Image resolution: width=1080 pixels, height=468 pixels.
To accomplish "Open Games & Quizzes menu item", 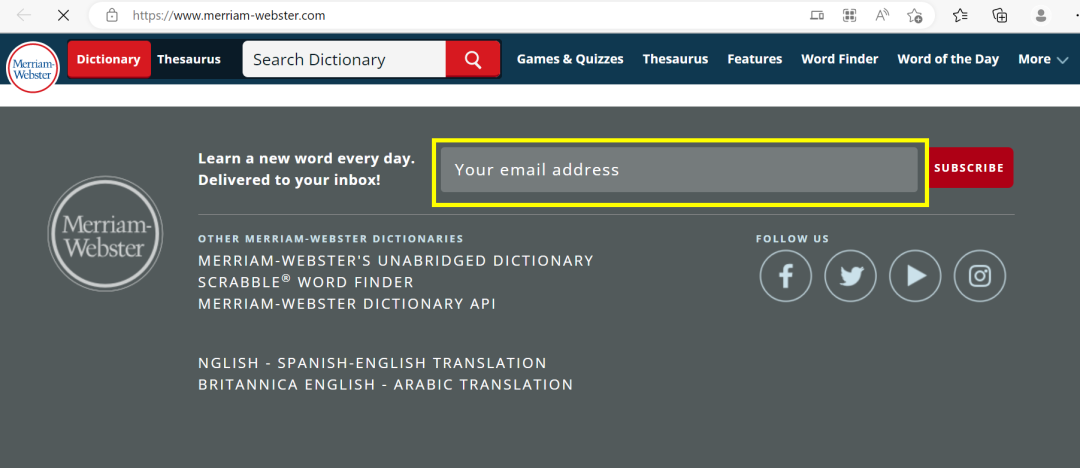I will click(x=570, y=59).
